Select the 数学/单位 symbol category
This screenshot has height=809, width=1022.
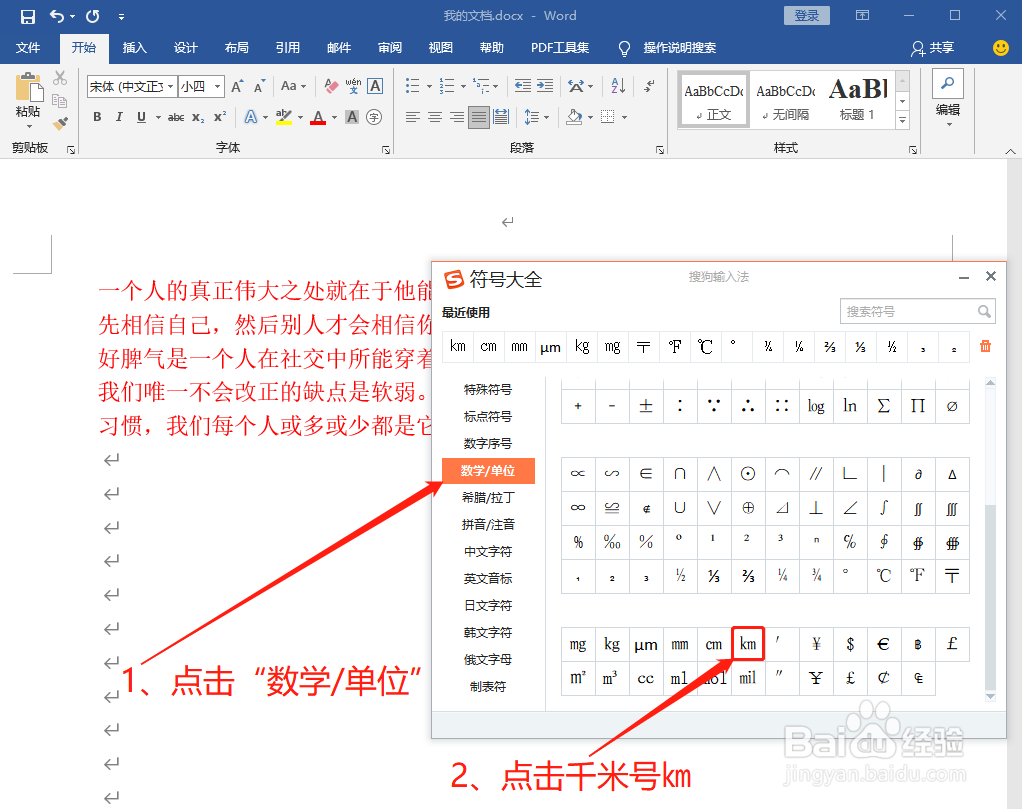488,471
